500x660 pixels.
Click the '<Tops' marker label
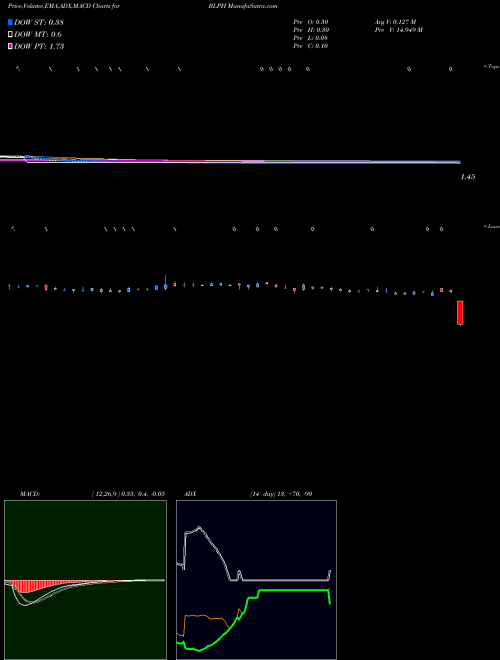point(492,67)
